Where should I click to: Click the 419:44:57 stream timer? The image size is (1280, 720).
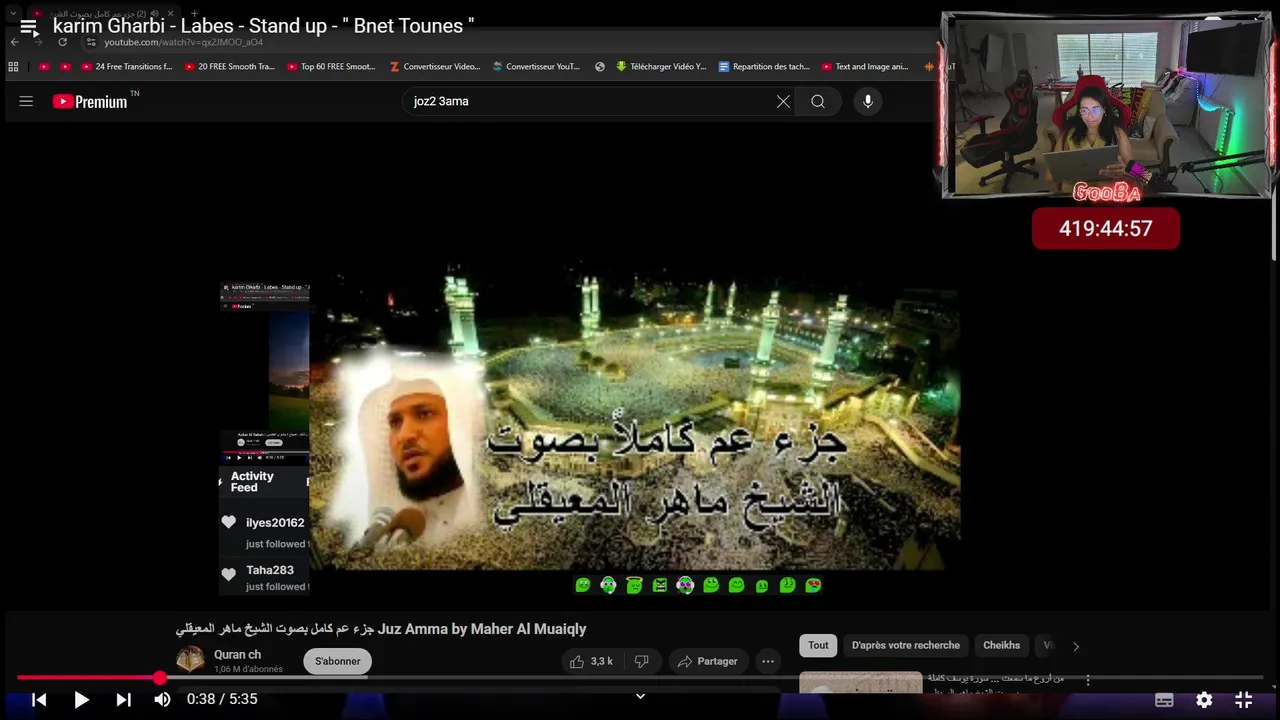(x=1106, y=228)
